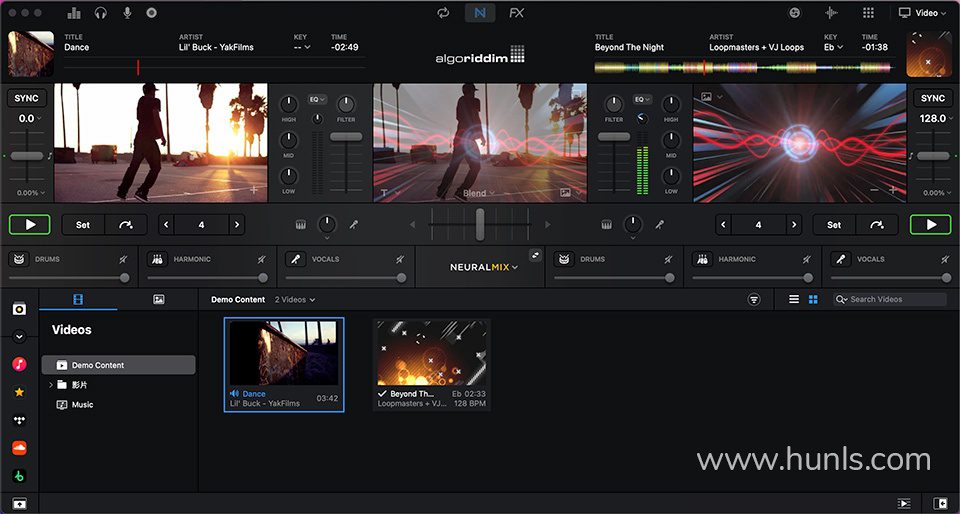The height and width of the screenshot is (514, 960).
Task: Click the waveform view icon in top right
Action: [831, 13]
